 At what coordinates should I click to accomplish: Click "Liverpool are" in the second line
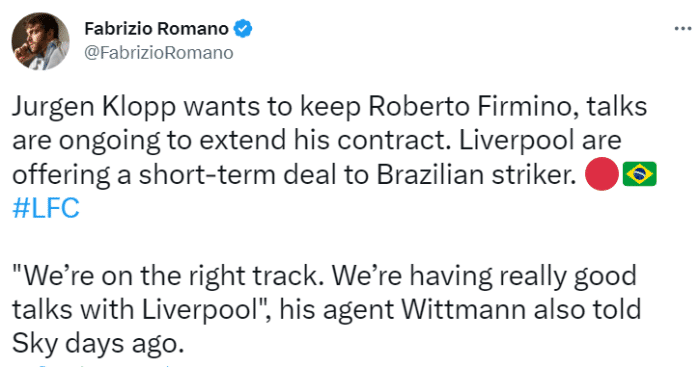pyautogui.click(x=540, y=141)
